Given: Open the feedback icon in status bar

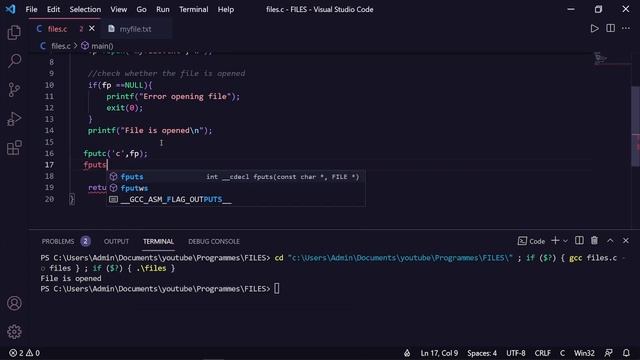Looking at the screenshot, I should click(609, 353).
